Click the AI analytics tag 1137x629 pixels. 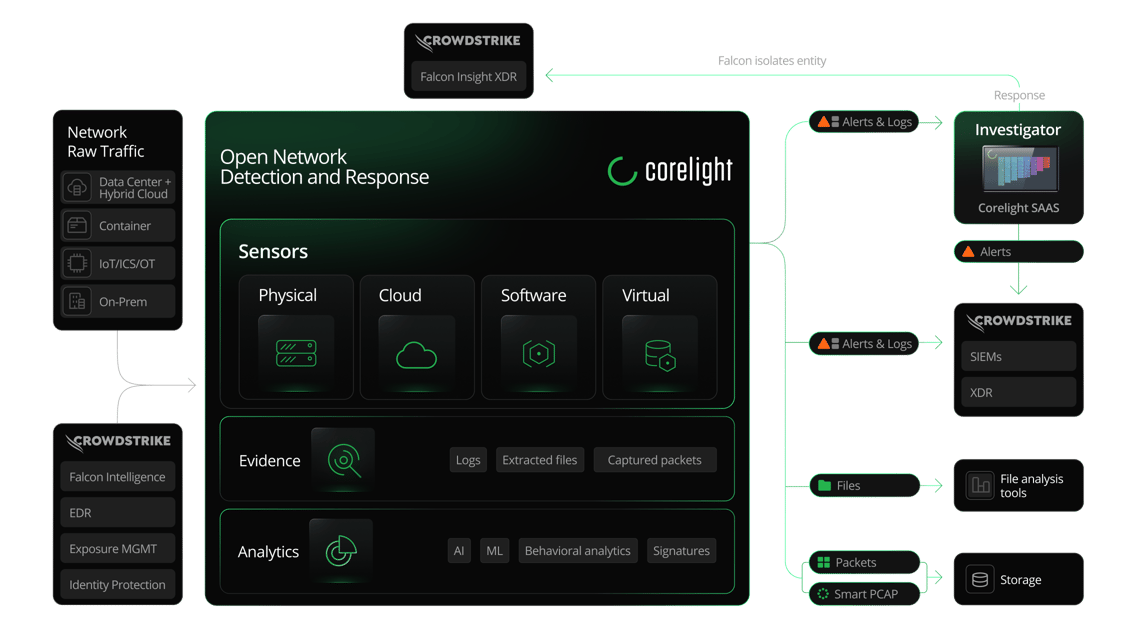coord(459,551)
